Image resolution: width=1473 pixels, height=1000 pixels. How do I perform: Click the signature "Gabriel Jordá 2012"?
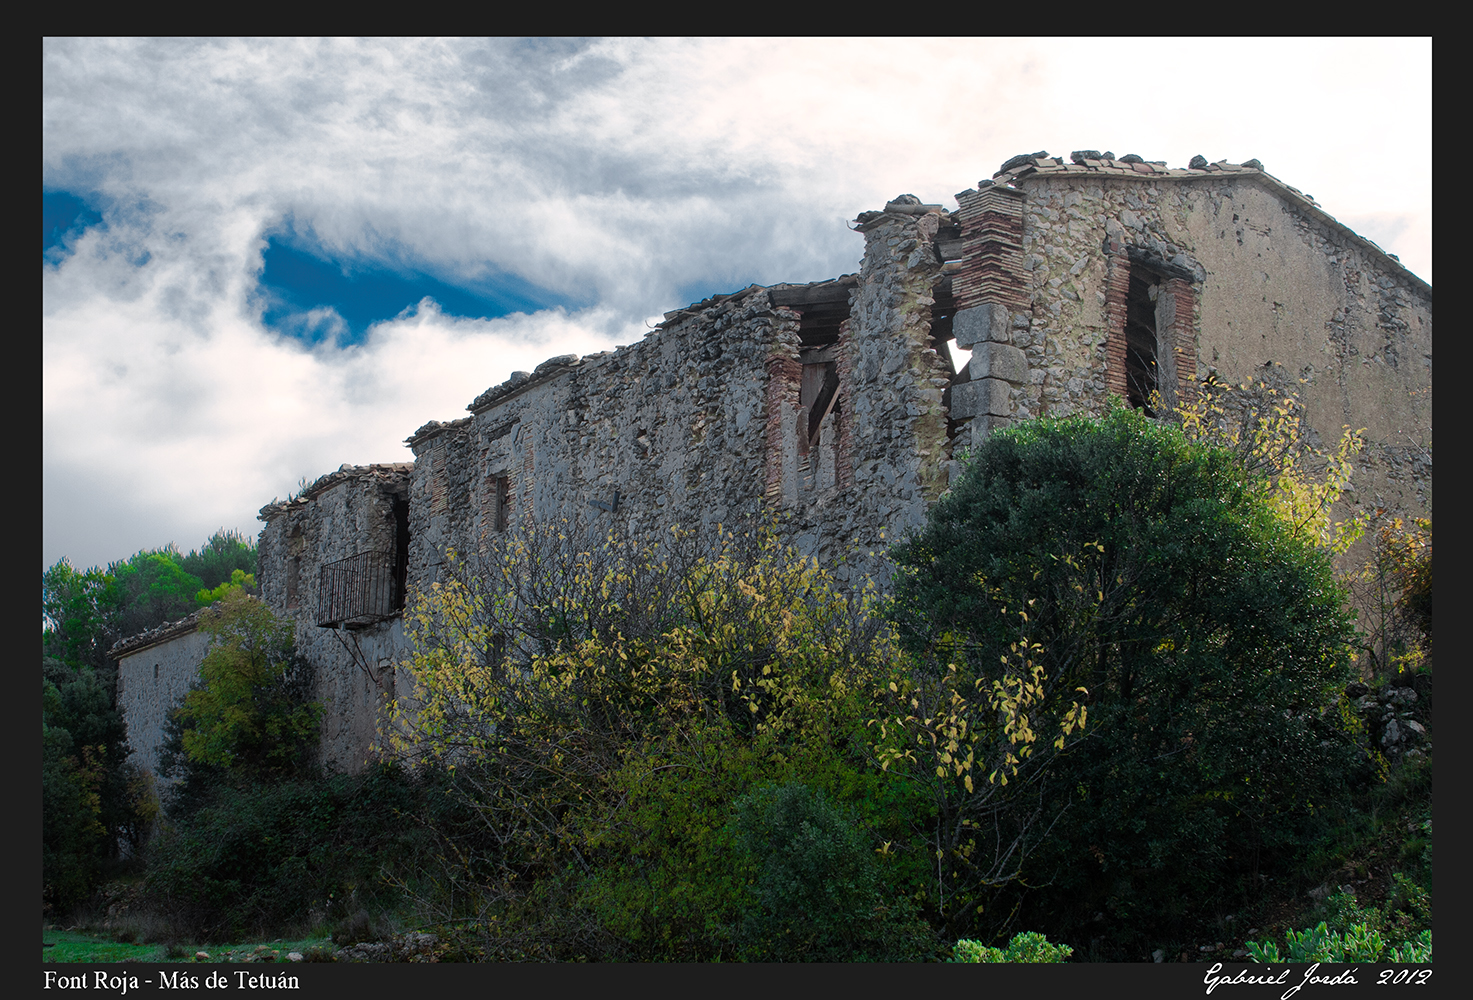click(x=1317, y=979)
